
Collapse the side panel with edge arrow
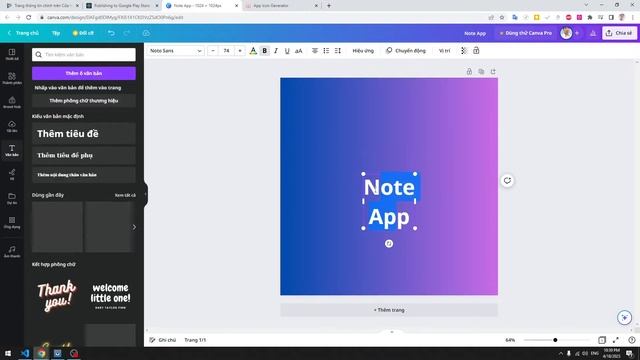point(145,195)
